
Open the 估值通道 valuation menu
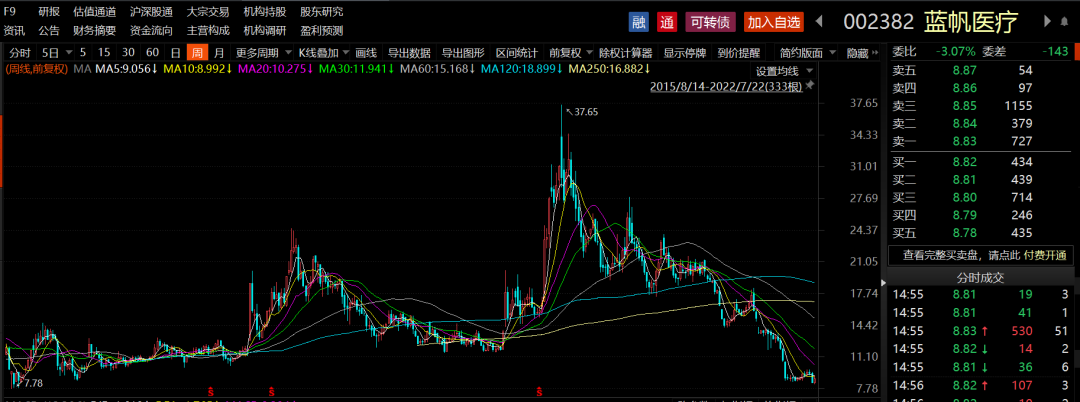click(94, 12)
